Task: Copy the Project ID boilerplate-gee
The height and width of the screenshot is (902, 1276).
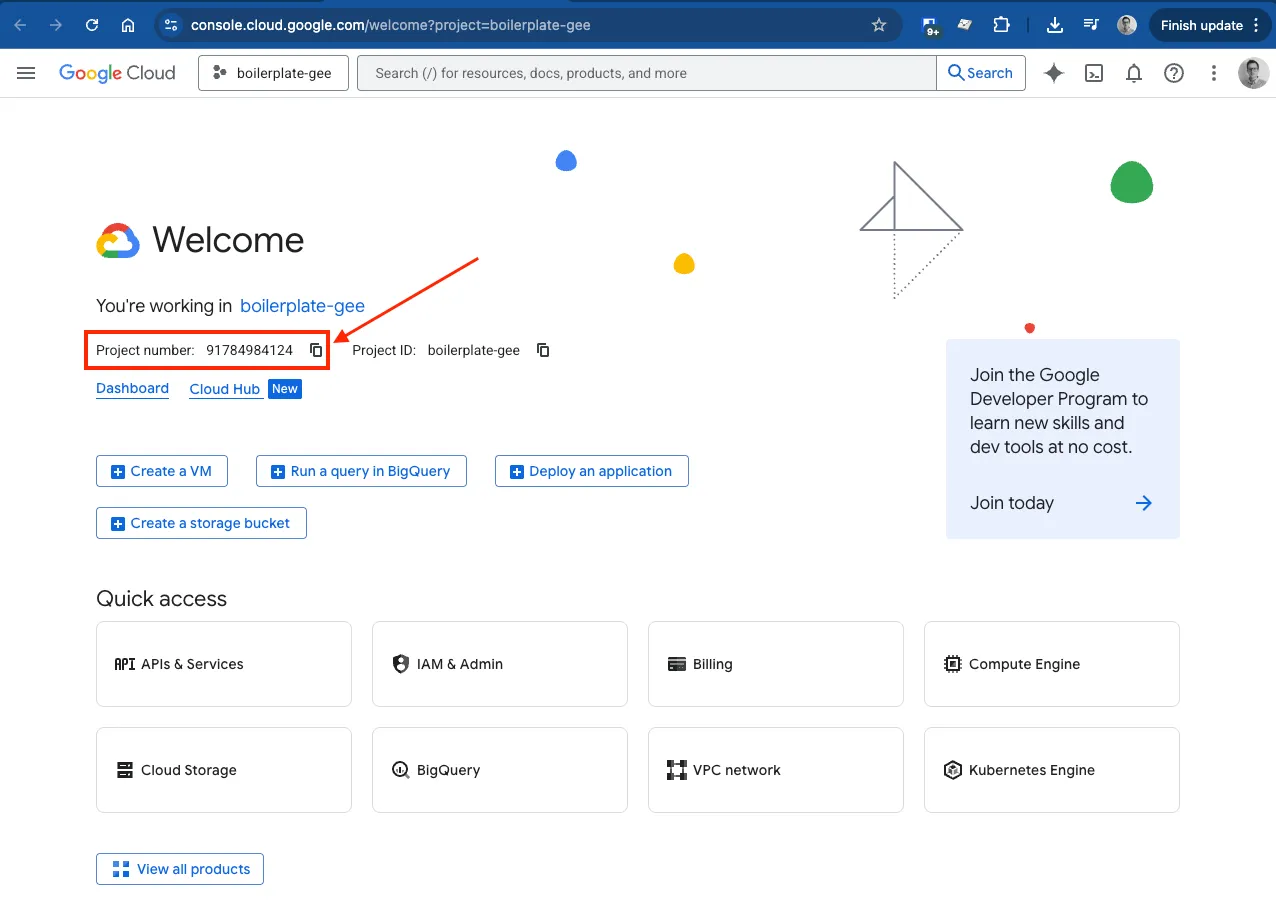Action: click(542, 350)
